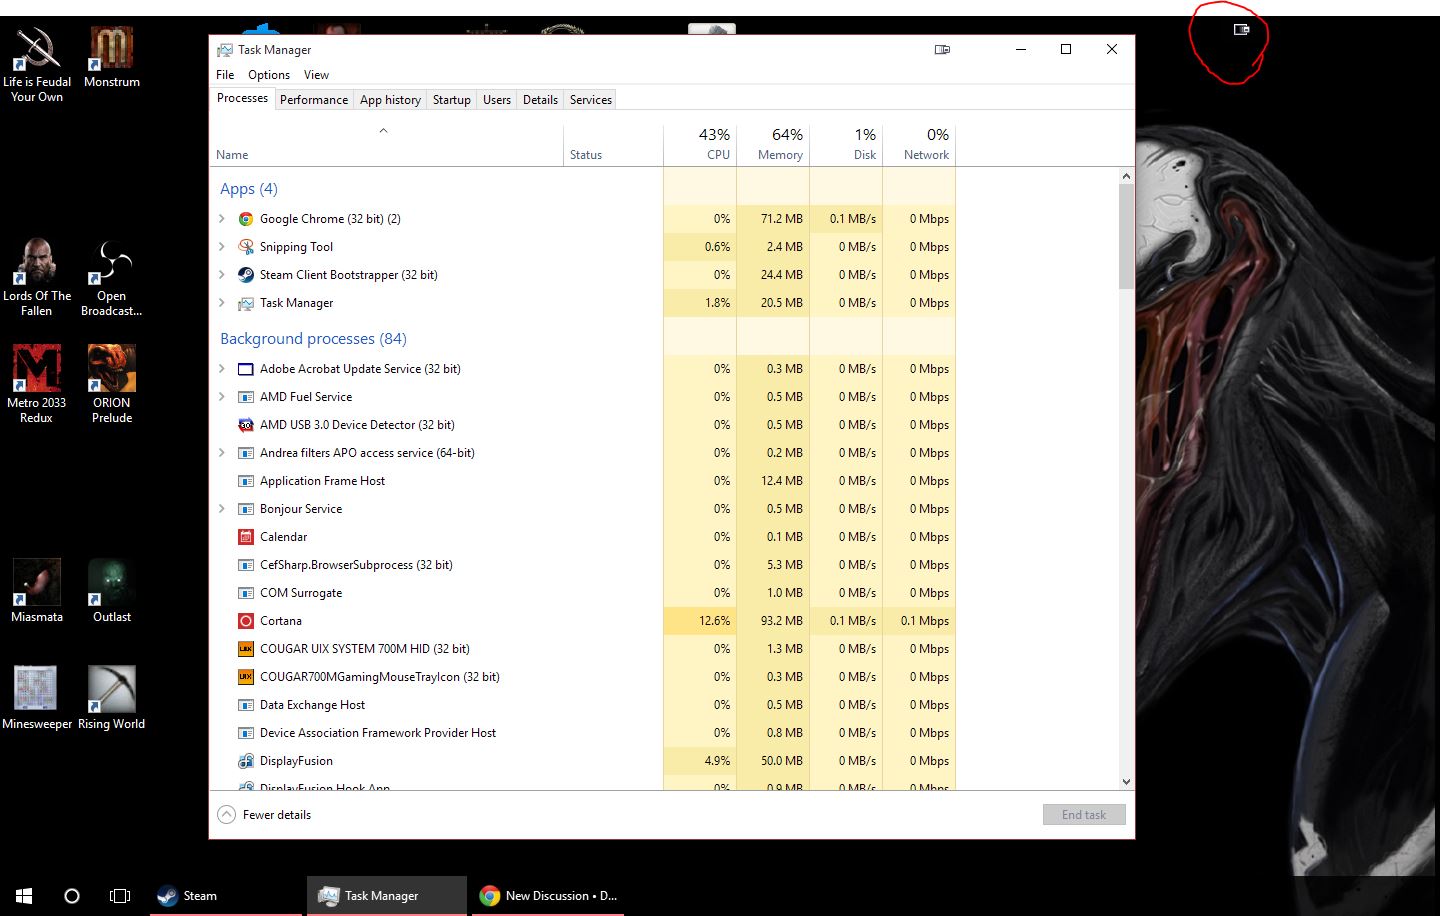Image resolution: width=1440 pixels, height=916 pixels.
Task: Expand the Bonjour Service entry
Action: pyautogui.click(x=222, y=509)
